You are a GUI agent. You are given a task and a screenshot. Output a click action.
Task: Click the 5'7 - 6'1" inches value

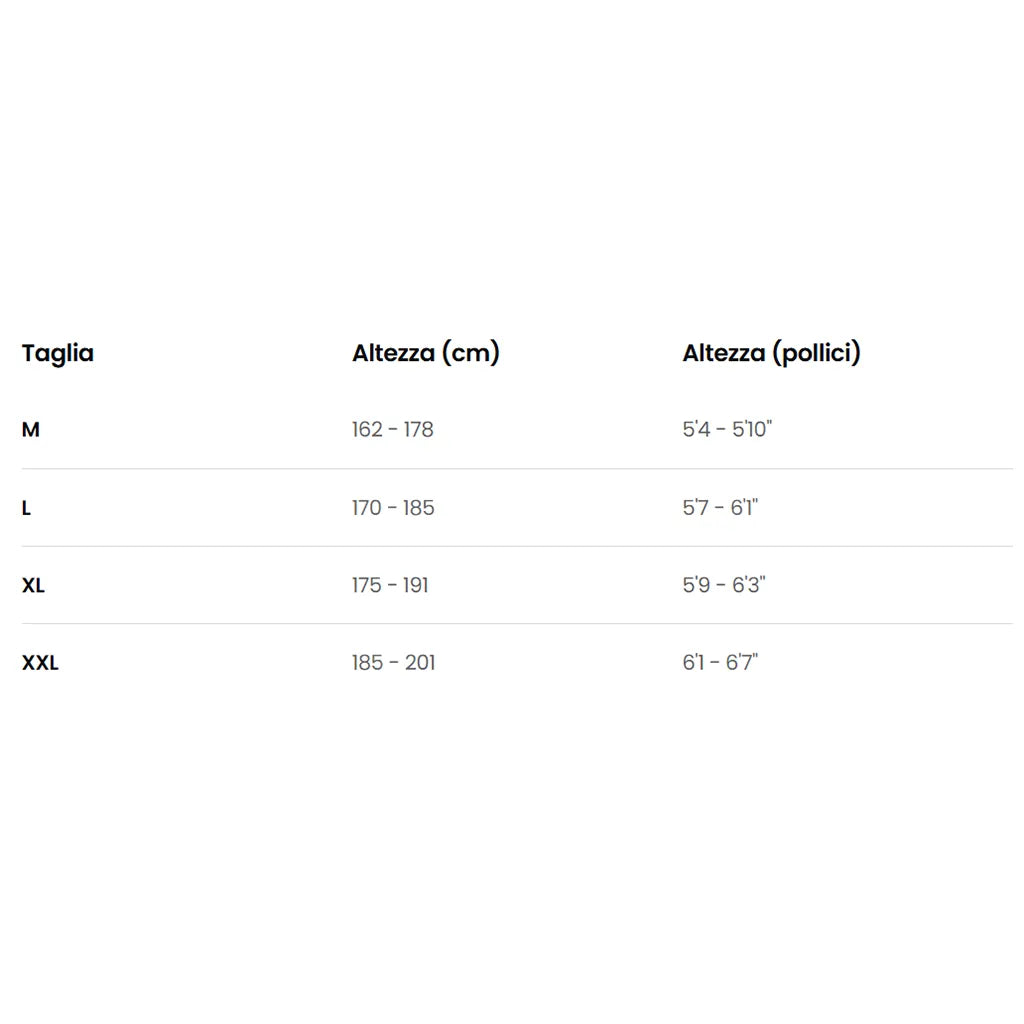coord(720,508)
